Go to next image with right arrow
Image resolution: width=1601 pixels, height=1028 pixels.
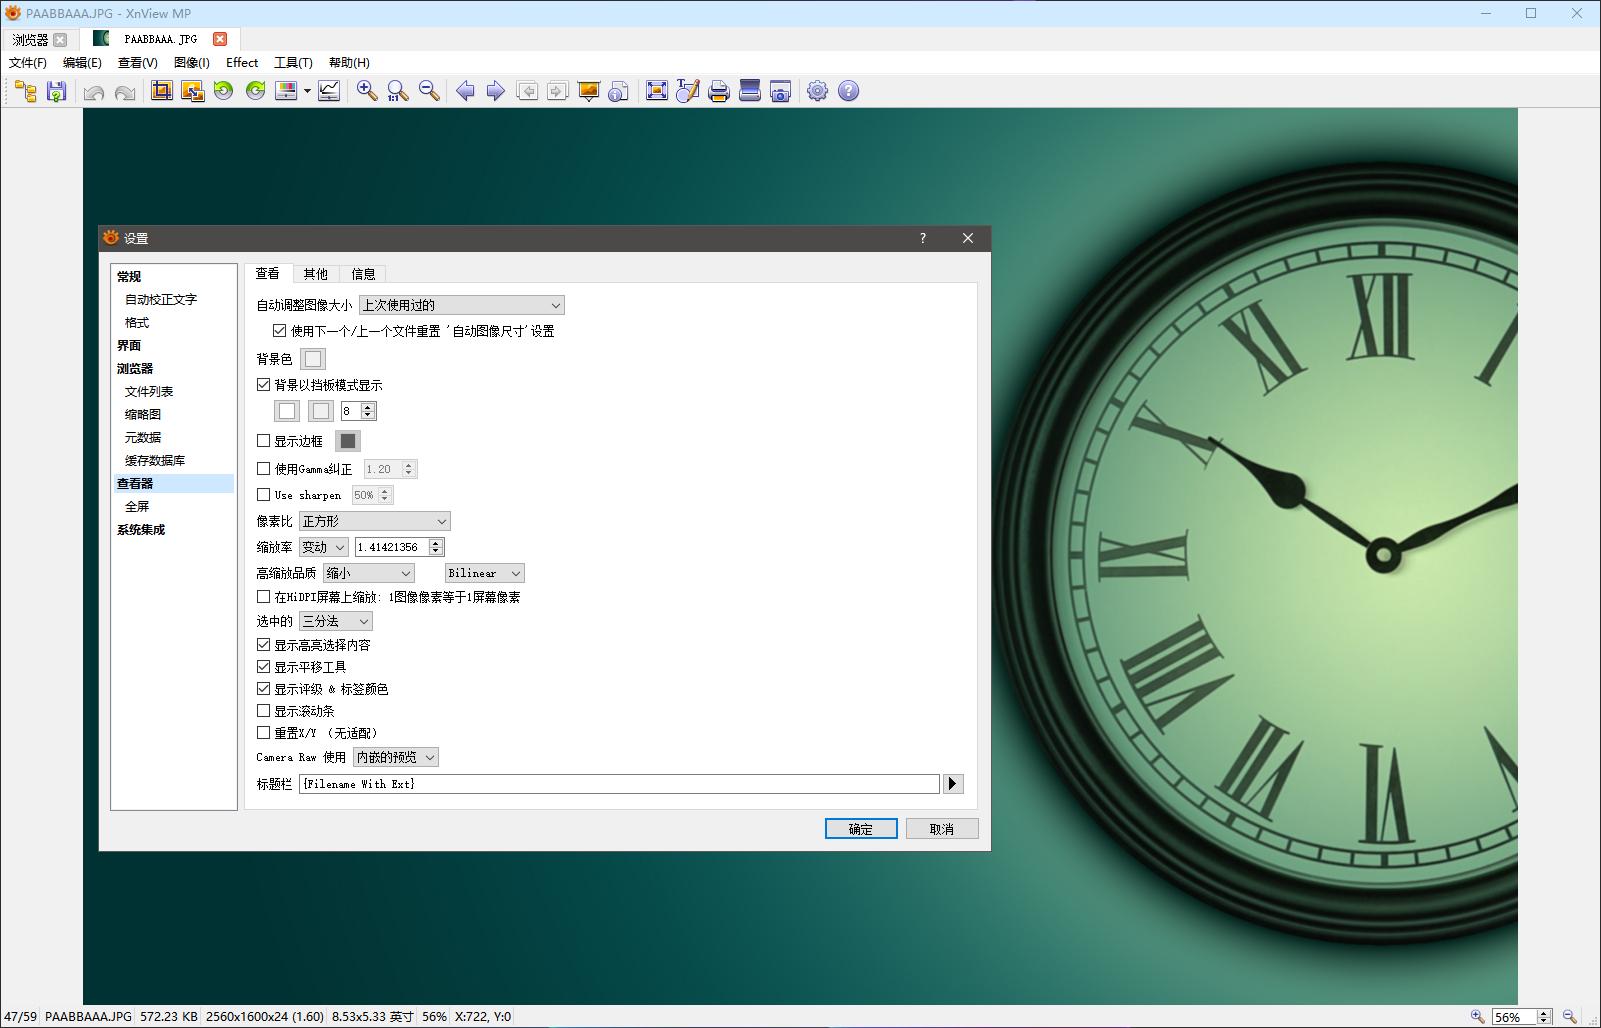tap(495, 91)
